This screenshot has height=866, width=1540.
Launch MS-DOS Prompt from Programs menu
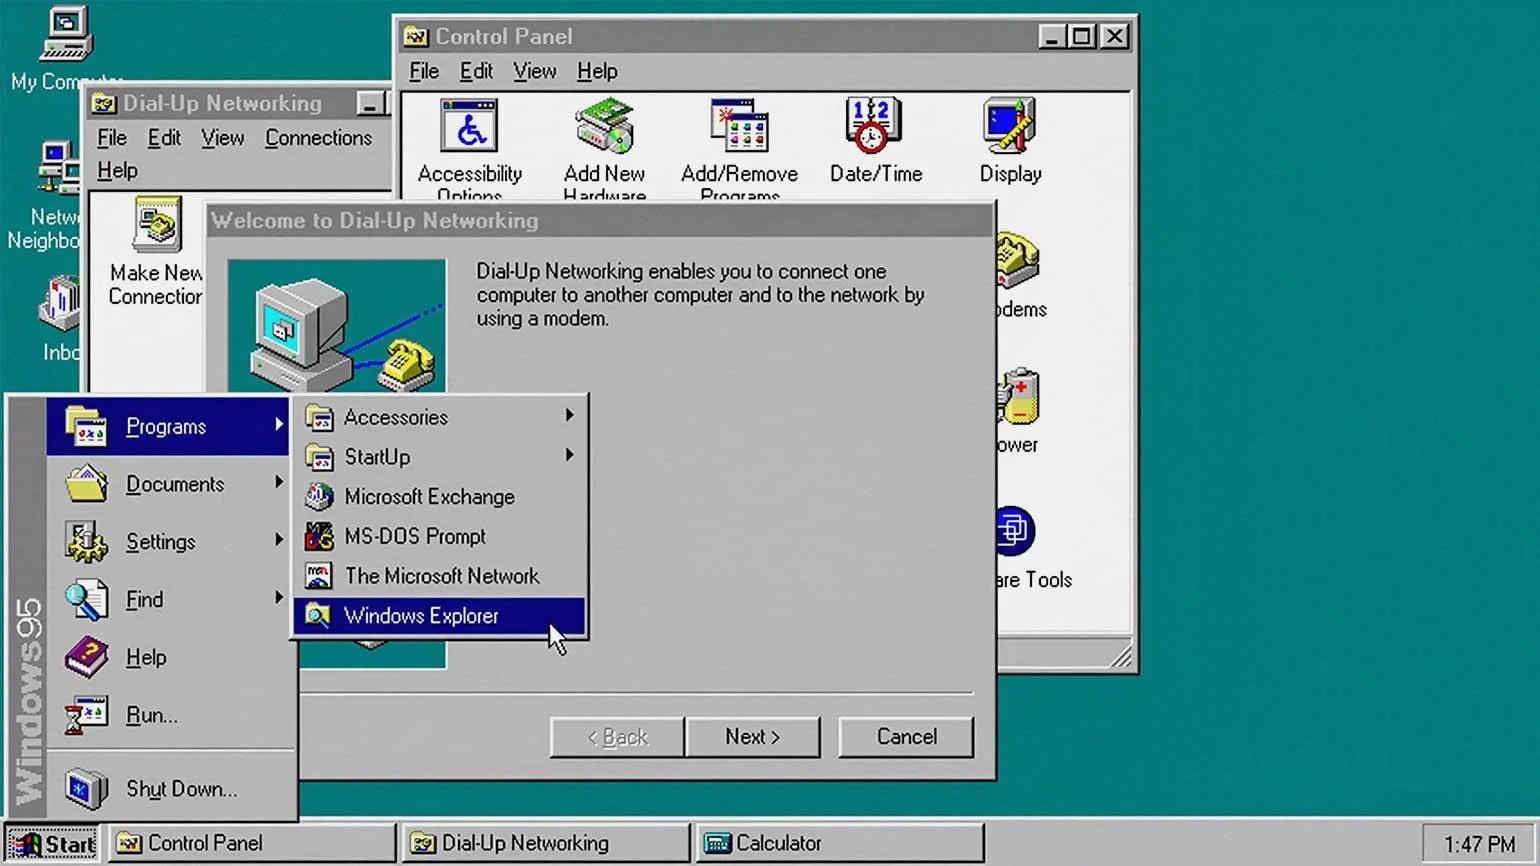point(414,537)
